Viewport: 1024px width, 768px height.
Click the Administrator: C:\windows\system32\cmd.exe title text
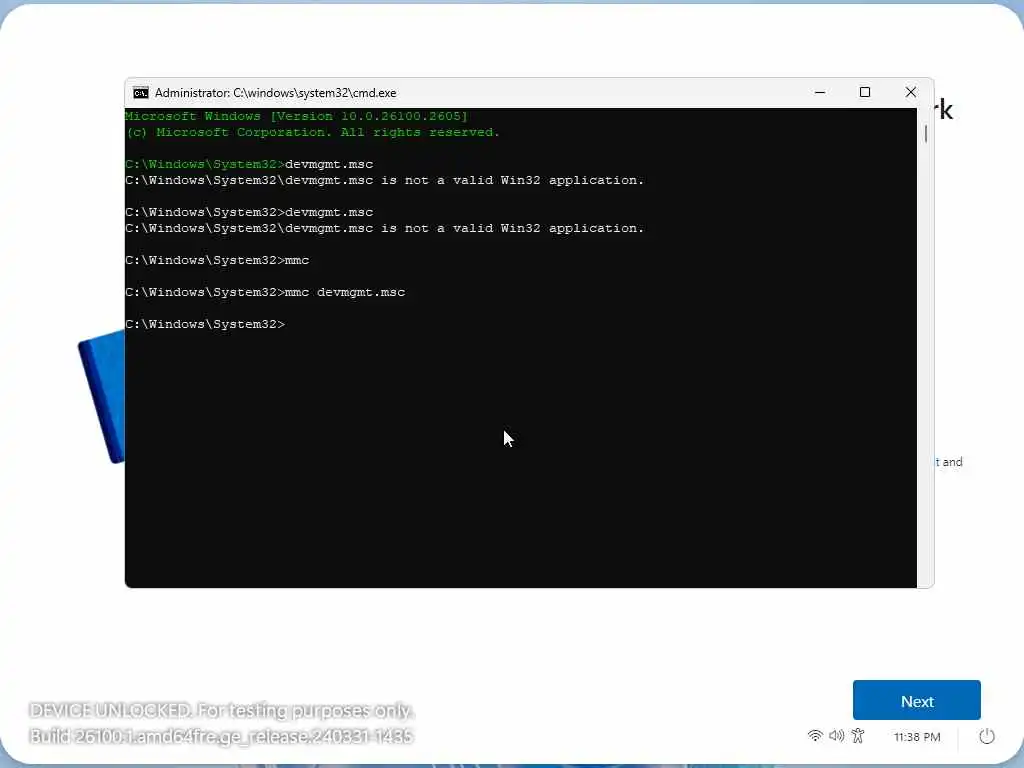point(276,93)
